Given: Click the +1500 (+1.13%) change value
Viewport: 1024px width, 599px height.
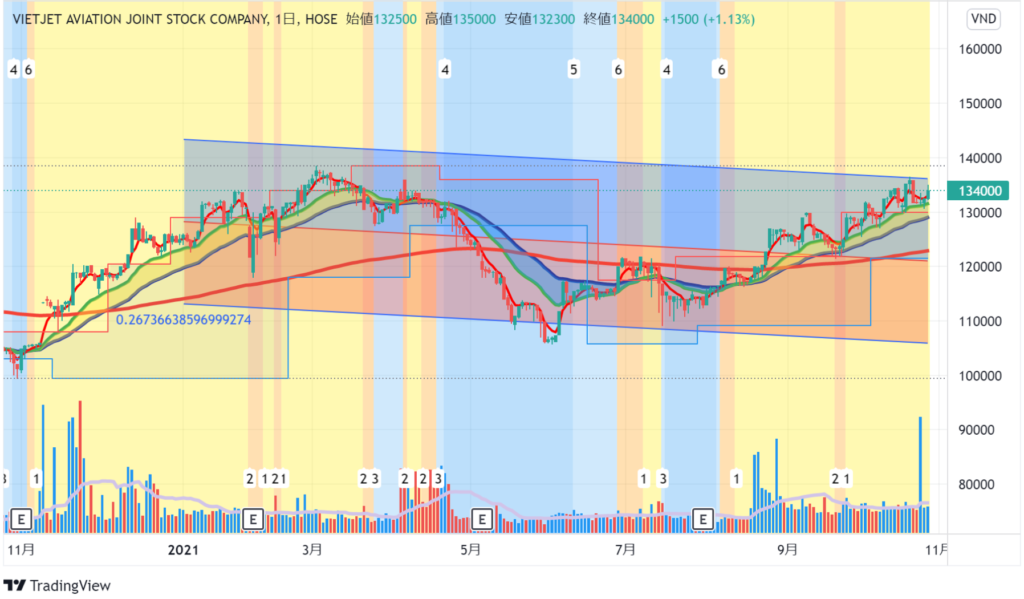Looking at the screenshot, I should point(709,19).
